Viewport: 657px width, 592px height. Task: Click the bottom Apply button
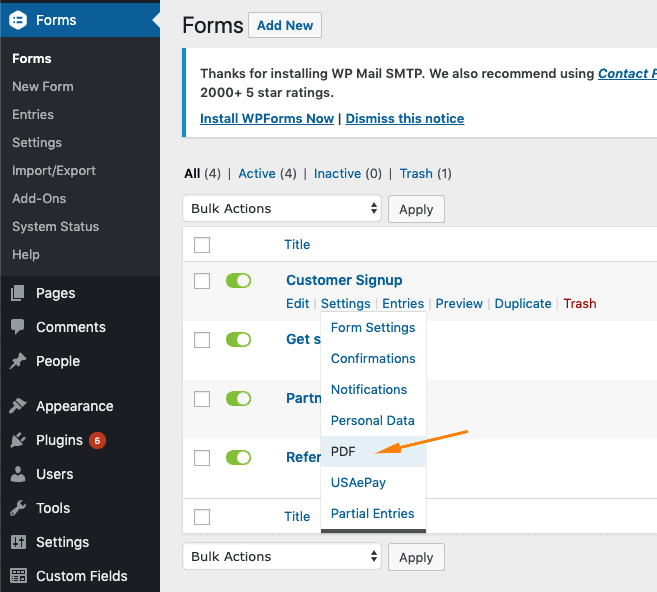pos(416,557)
